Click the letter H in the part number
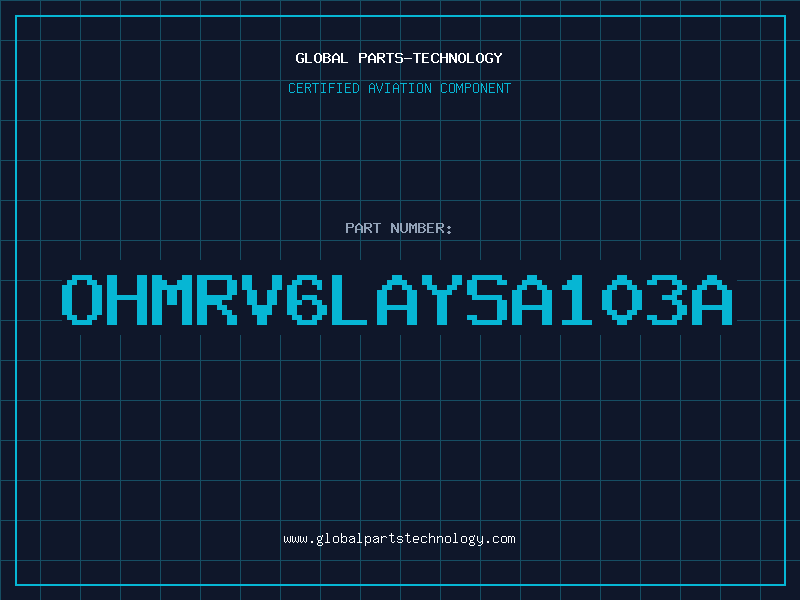This screenshot has width=800, height=600. (x=127, y=300)
